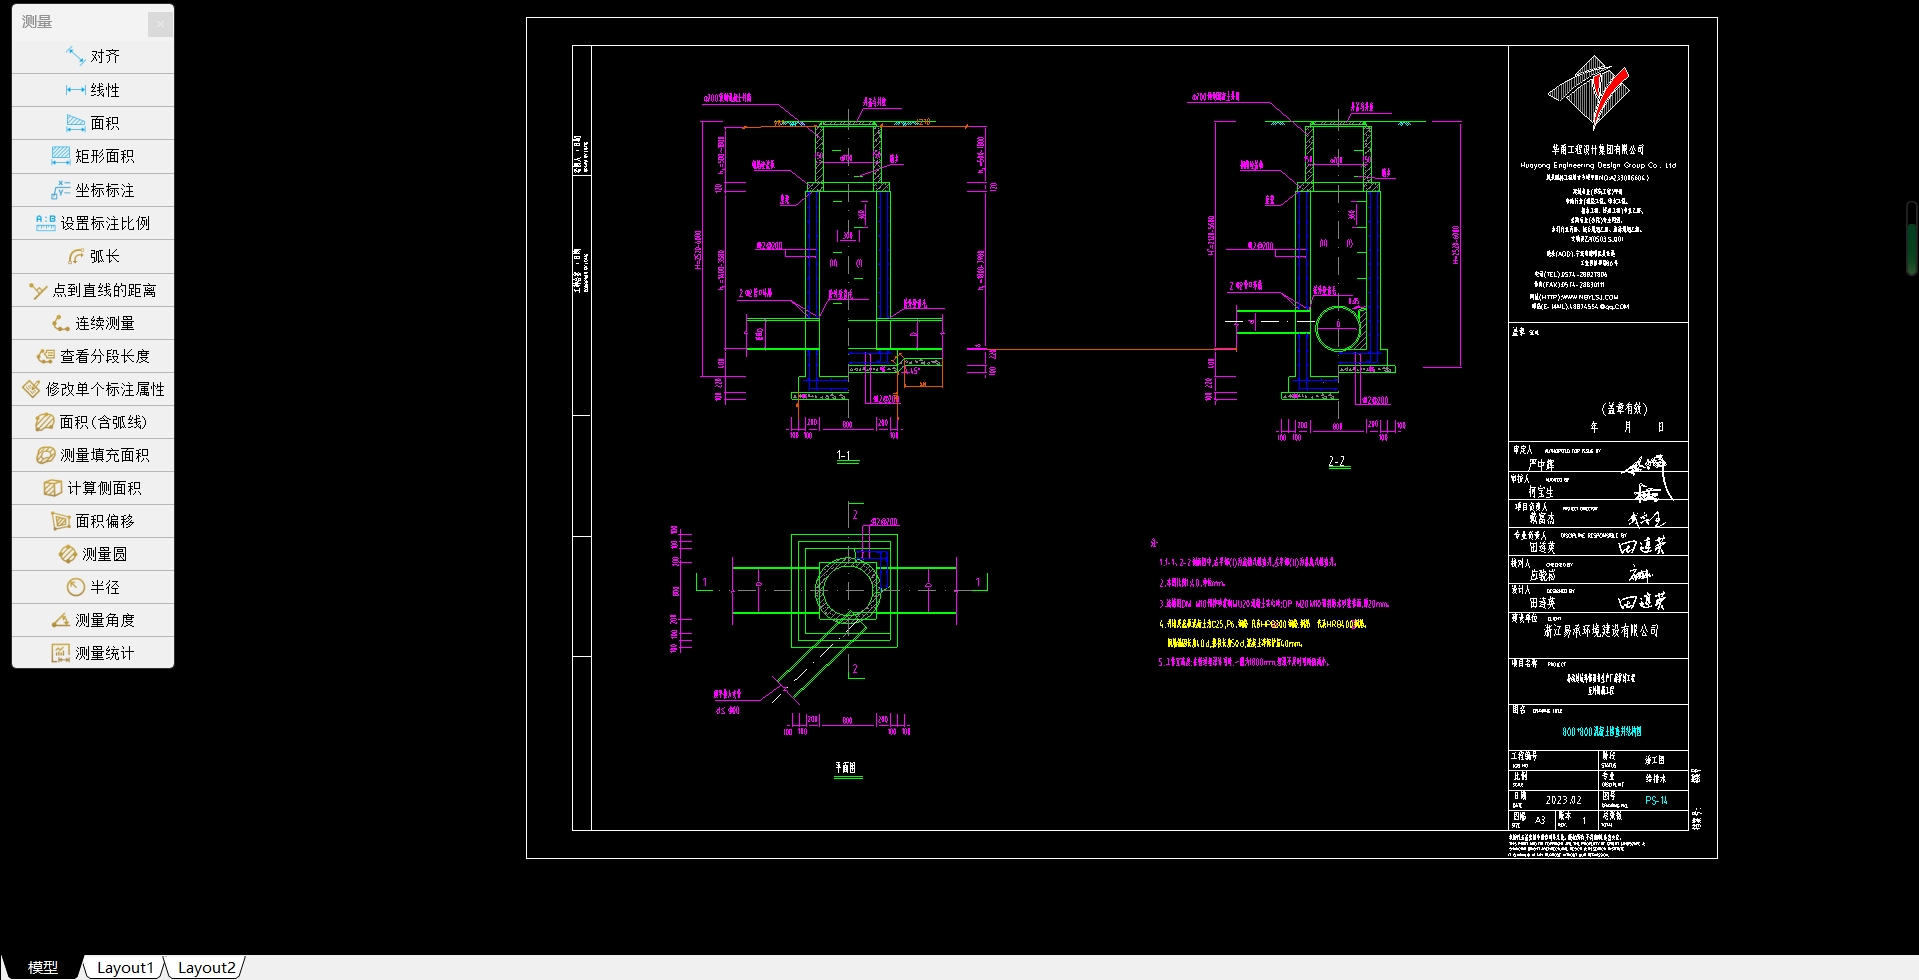The height and width of the screenshot is (980, 1919).
Task: Select 修改单个标注属性 edit annotation property
Action: pyautogui.click(x=92, y=389)
